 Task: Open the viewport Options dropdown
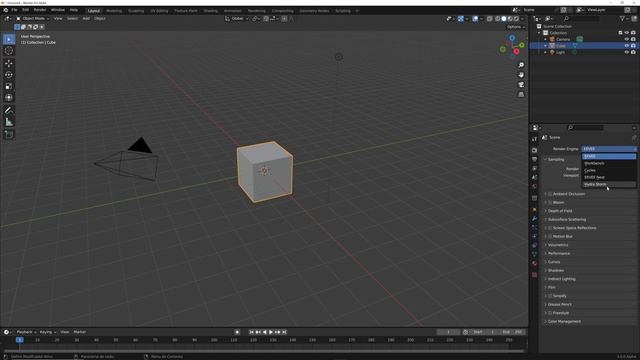[x=516, y=27]
